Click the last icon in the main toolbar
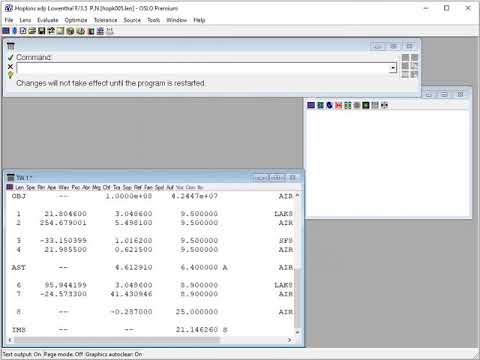 [110, 31]
